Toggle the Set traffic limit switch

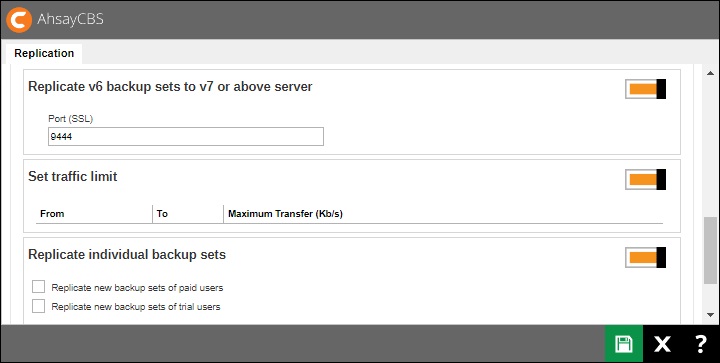pyautogui.click(x=645, y=179)
